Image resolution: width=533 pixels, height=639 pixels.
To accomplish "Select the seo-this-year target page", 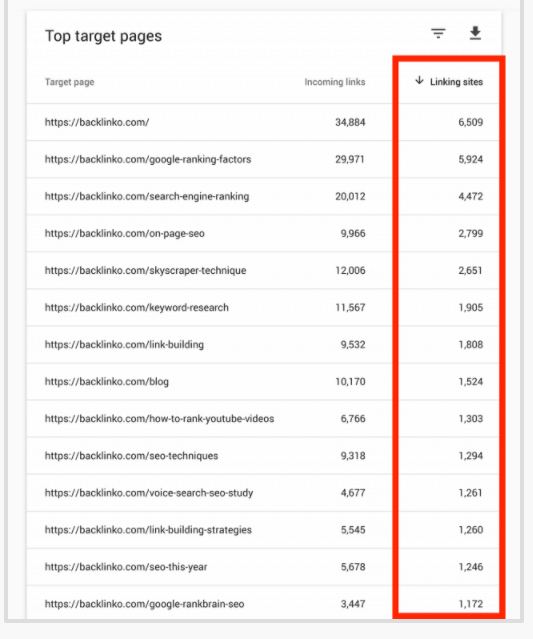I will (126, 567).
